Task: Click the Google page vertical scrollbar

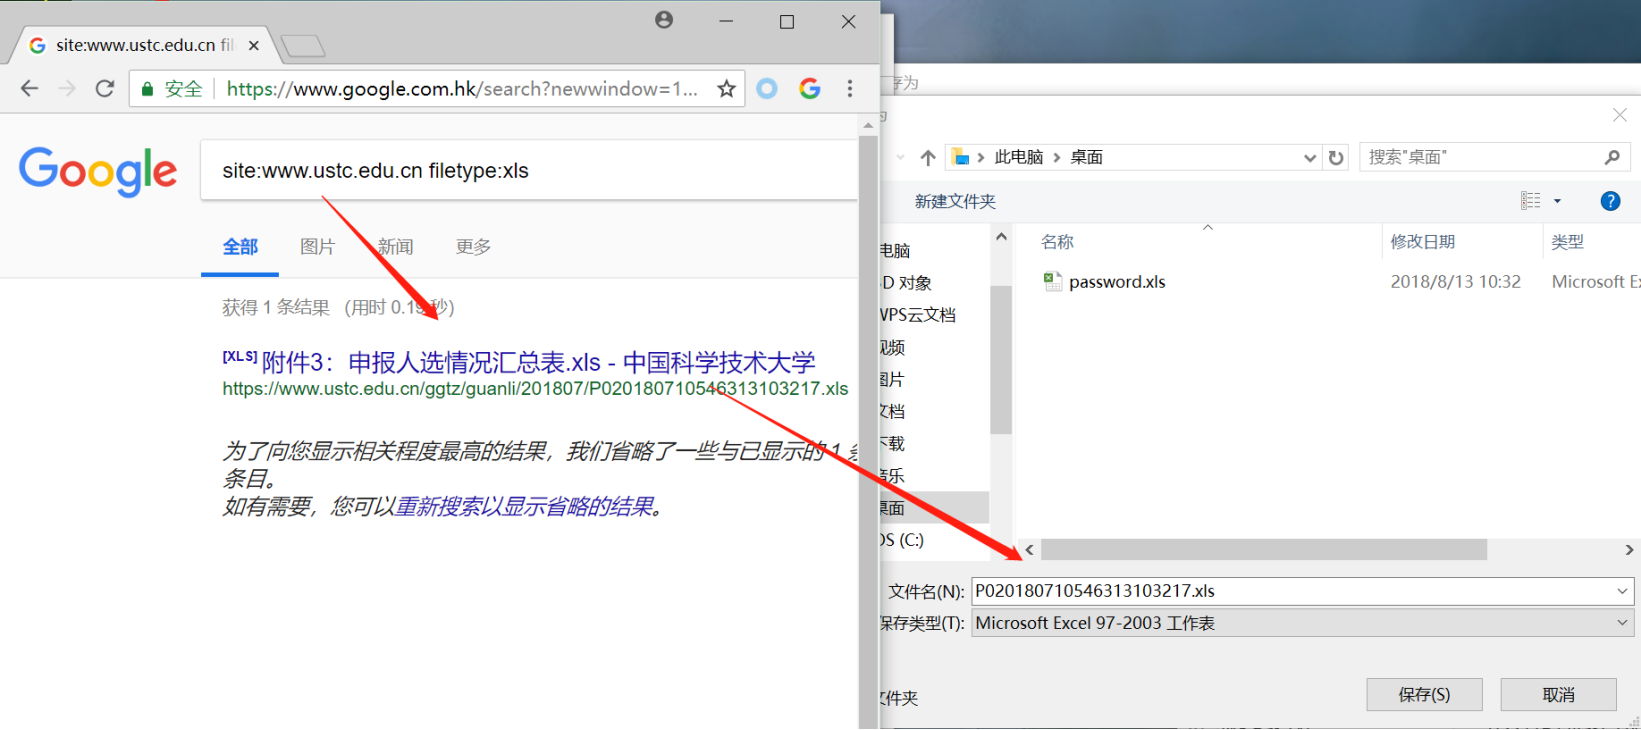Action: 868,430
